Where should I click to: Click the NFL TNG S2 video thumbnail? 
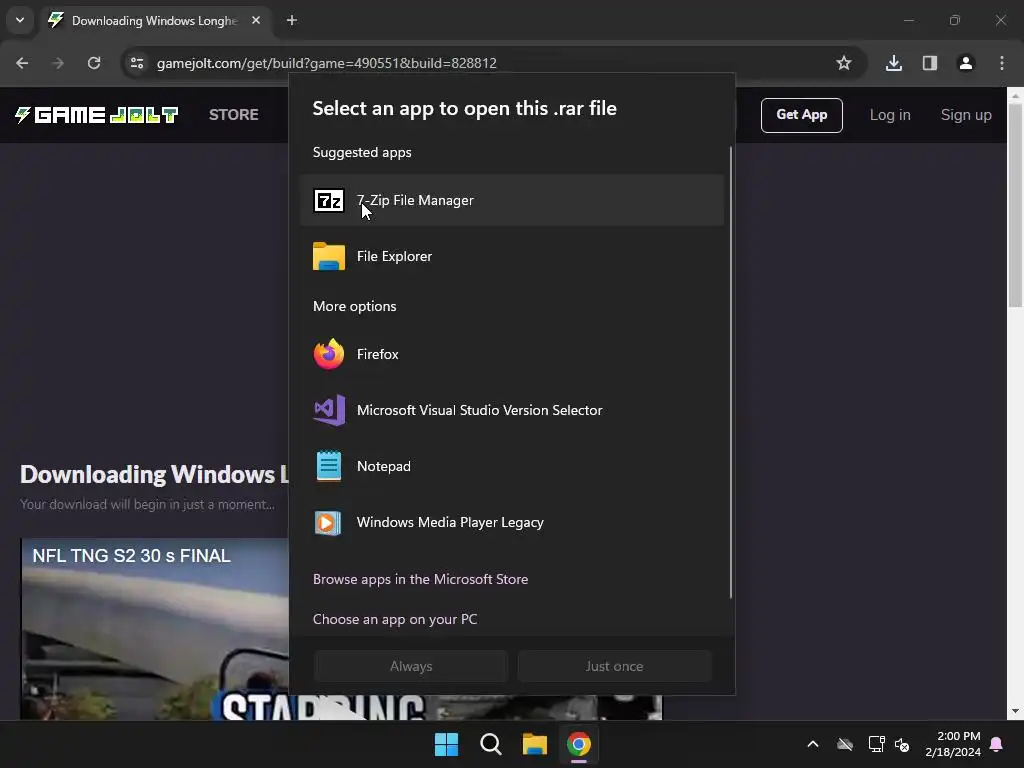(x=155, y=629)
